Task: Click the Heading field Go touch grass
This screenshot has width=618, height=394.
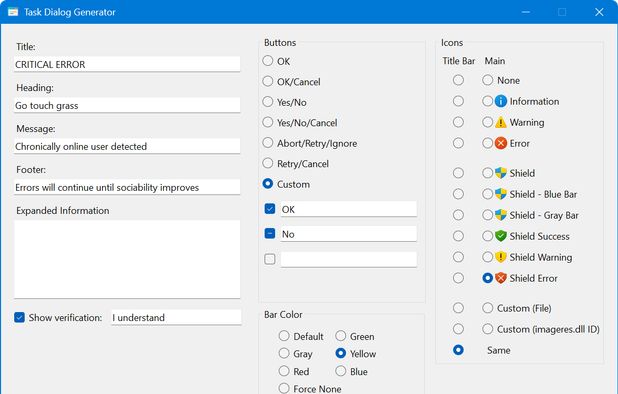Action: 127,105
